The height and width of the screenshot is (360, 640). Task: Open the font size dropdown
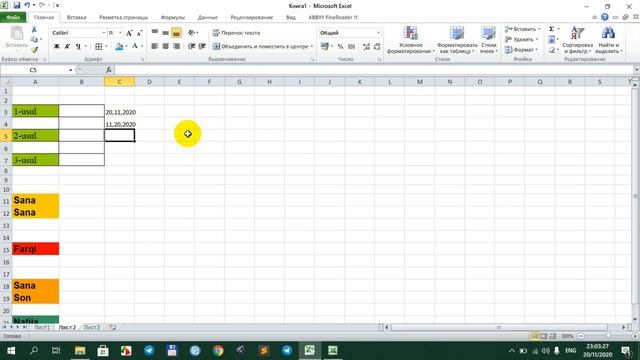click(x=120, y=33)
